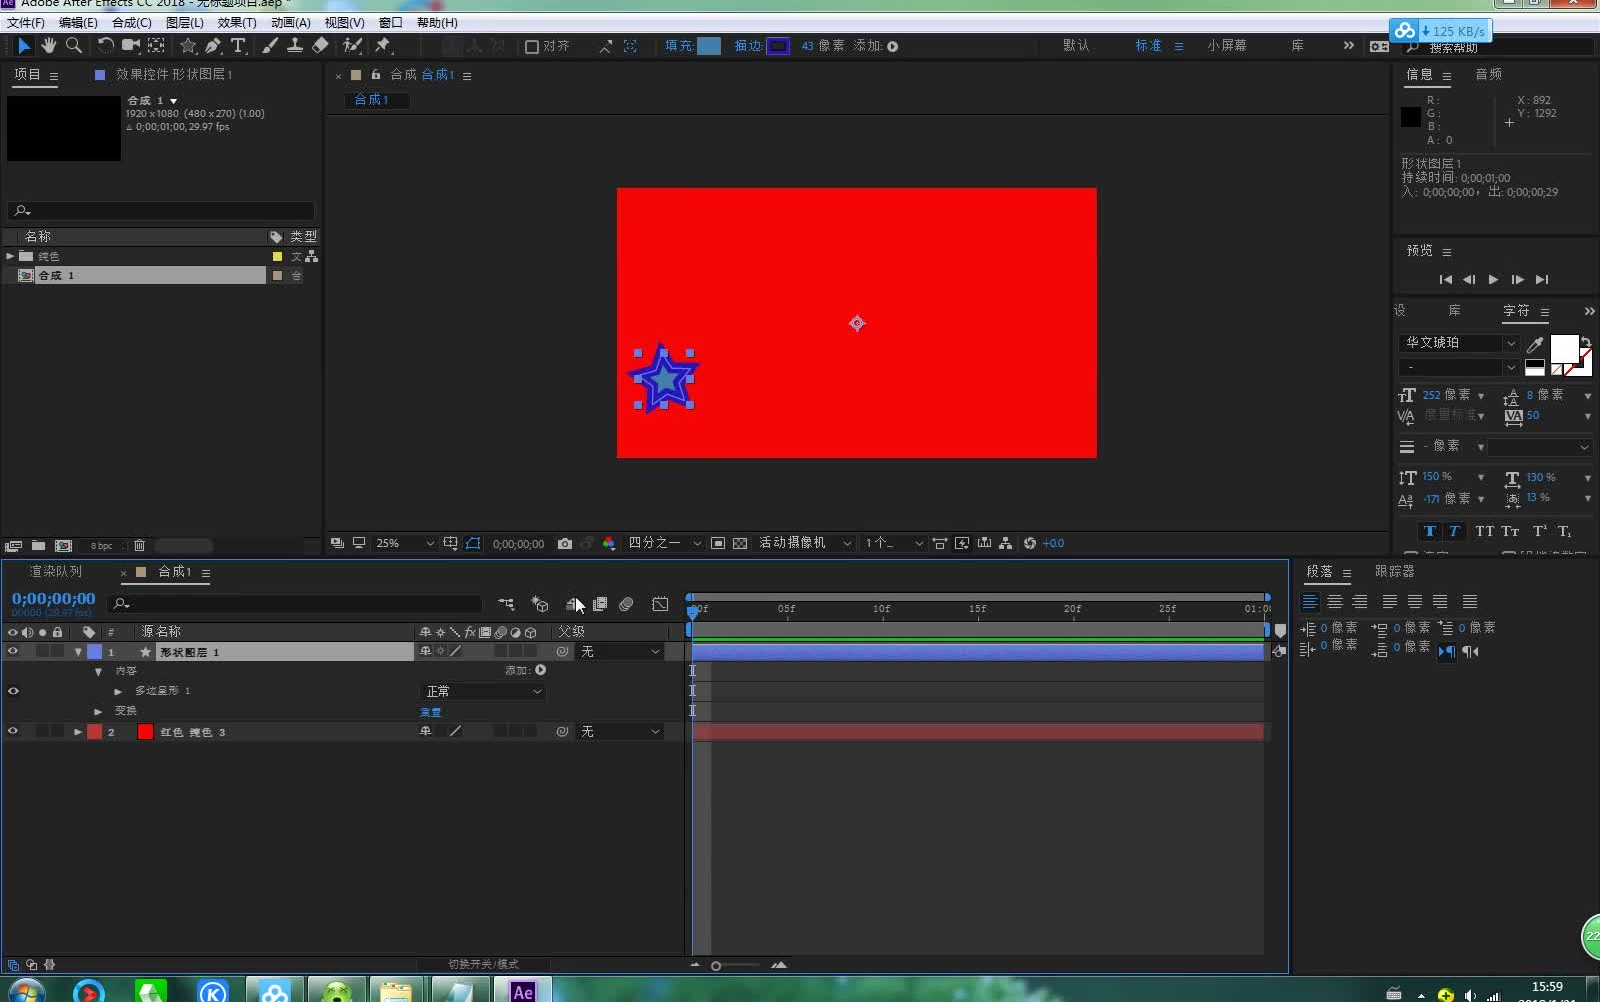Select the Hand tool
This screenshot has width=1600, height=1002.
pyautogui.click(x=48, y=45)
